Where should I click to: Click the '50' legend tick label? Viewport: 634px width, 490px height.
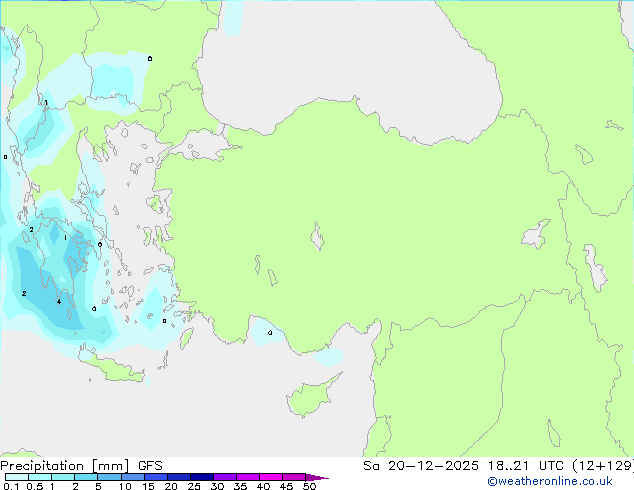pos(309,486)
